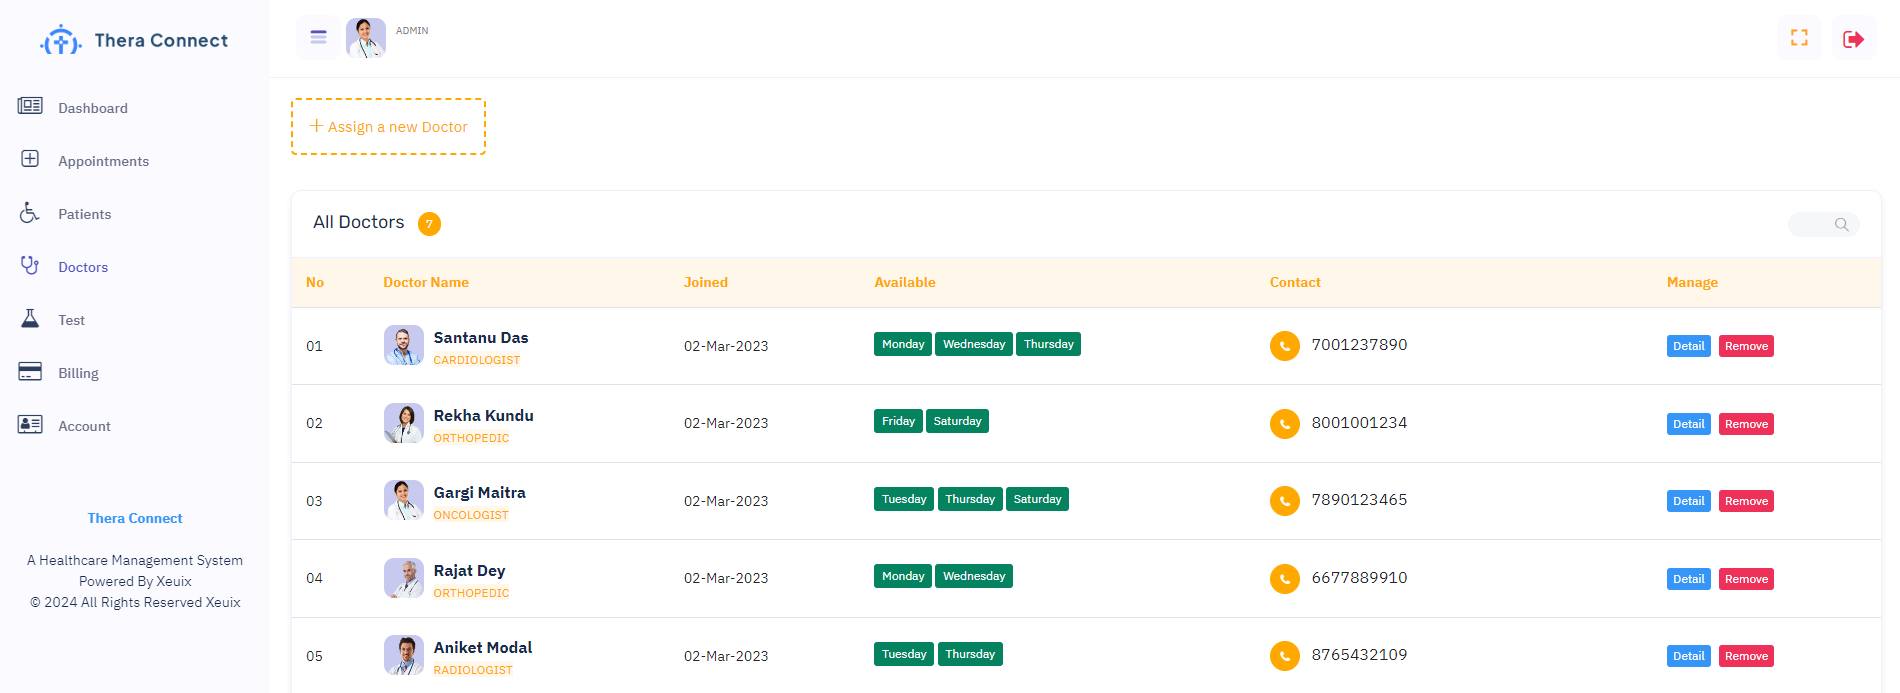Select Account in the sidebar
The height and width of the screenshot is (693, 1900).
(84, 426)
